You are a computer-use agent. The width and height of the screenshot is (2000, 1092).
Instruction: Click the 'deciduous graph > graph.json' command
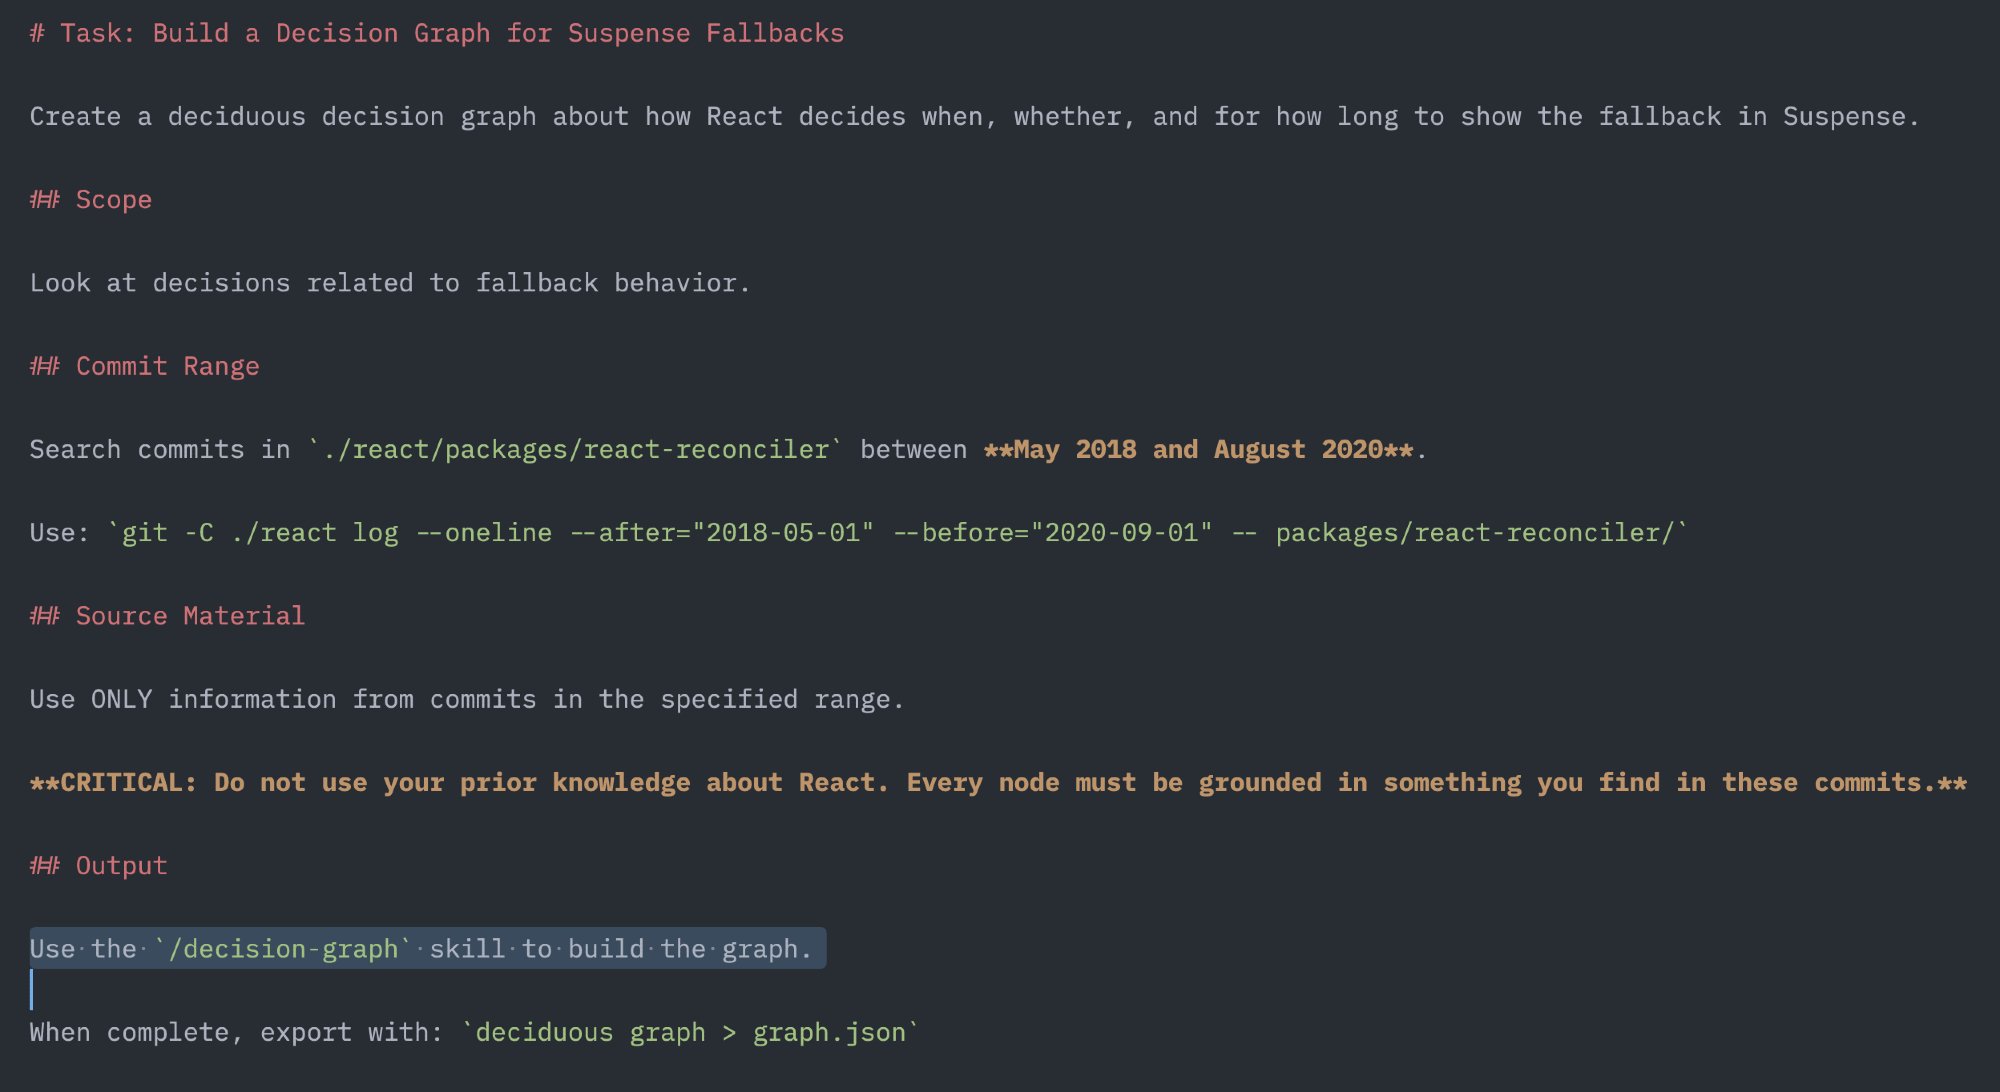[x=690, y=1032]
